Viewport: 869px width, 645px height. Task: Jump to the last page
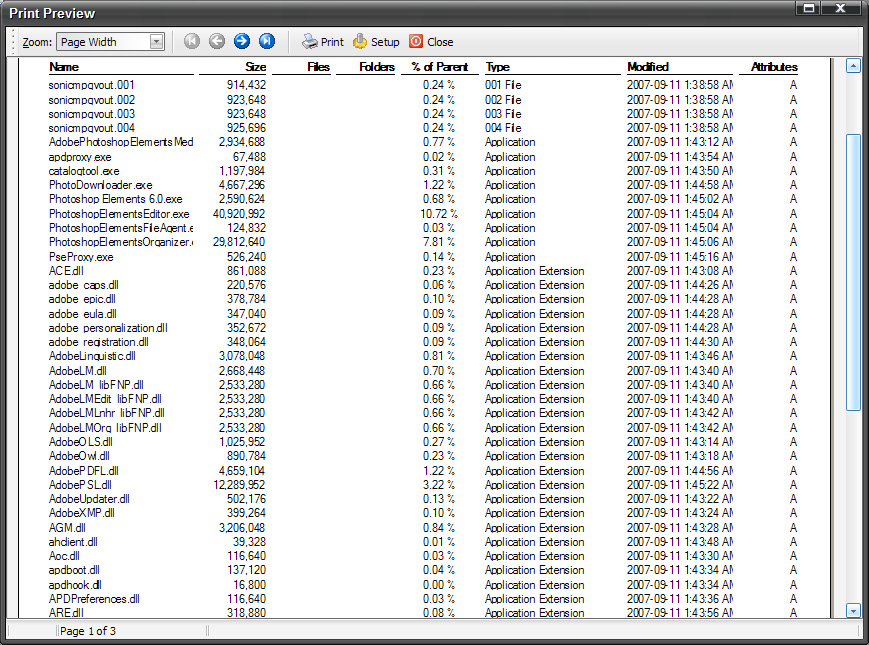click(x=266, y=42)
